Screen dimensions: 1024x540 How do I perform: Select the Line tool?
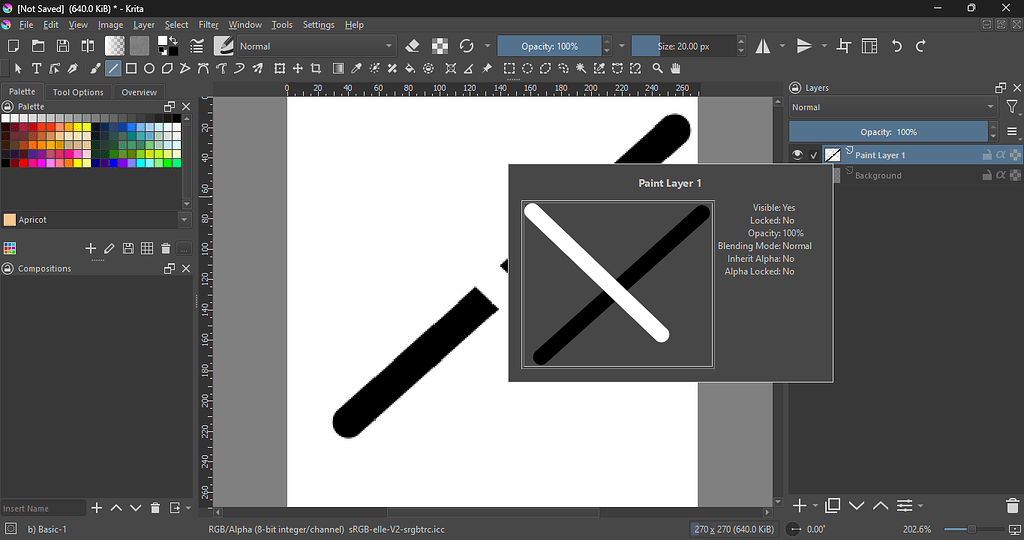[x=113, y=68]
